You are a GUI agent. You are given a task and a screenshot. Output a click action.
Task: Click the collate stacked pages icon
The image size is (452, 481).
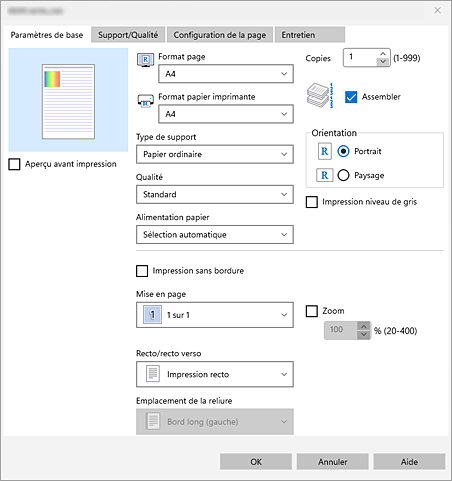tap(320, 96)
